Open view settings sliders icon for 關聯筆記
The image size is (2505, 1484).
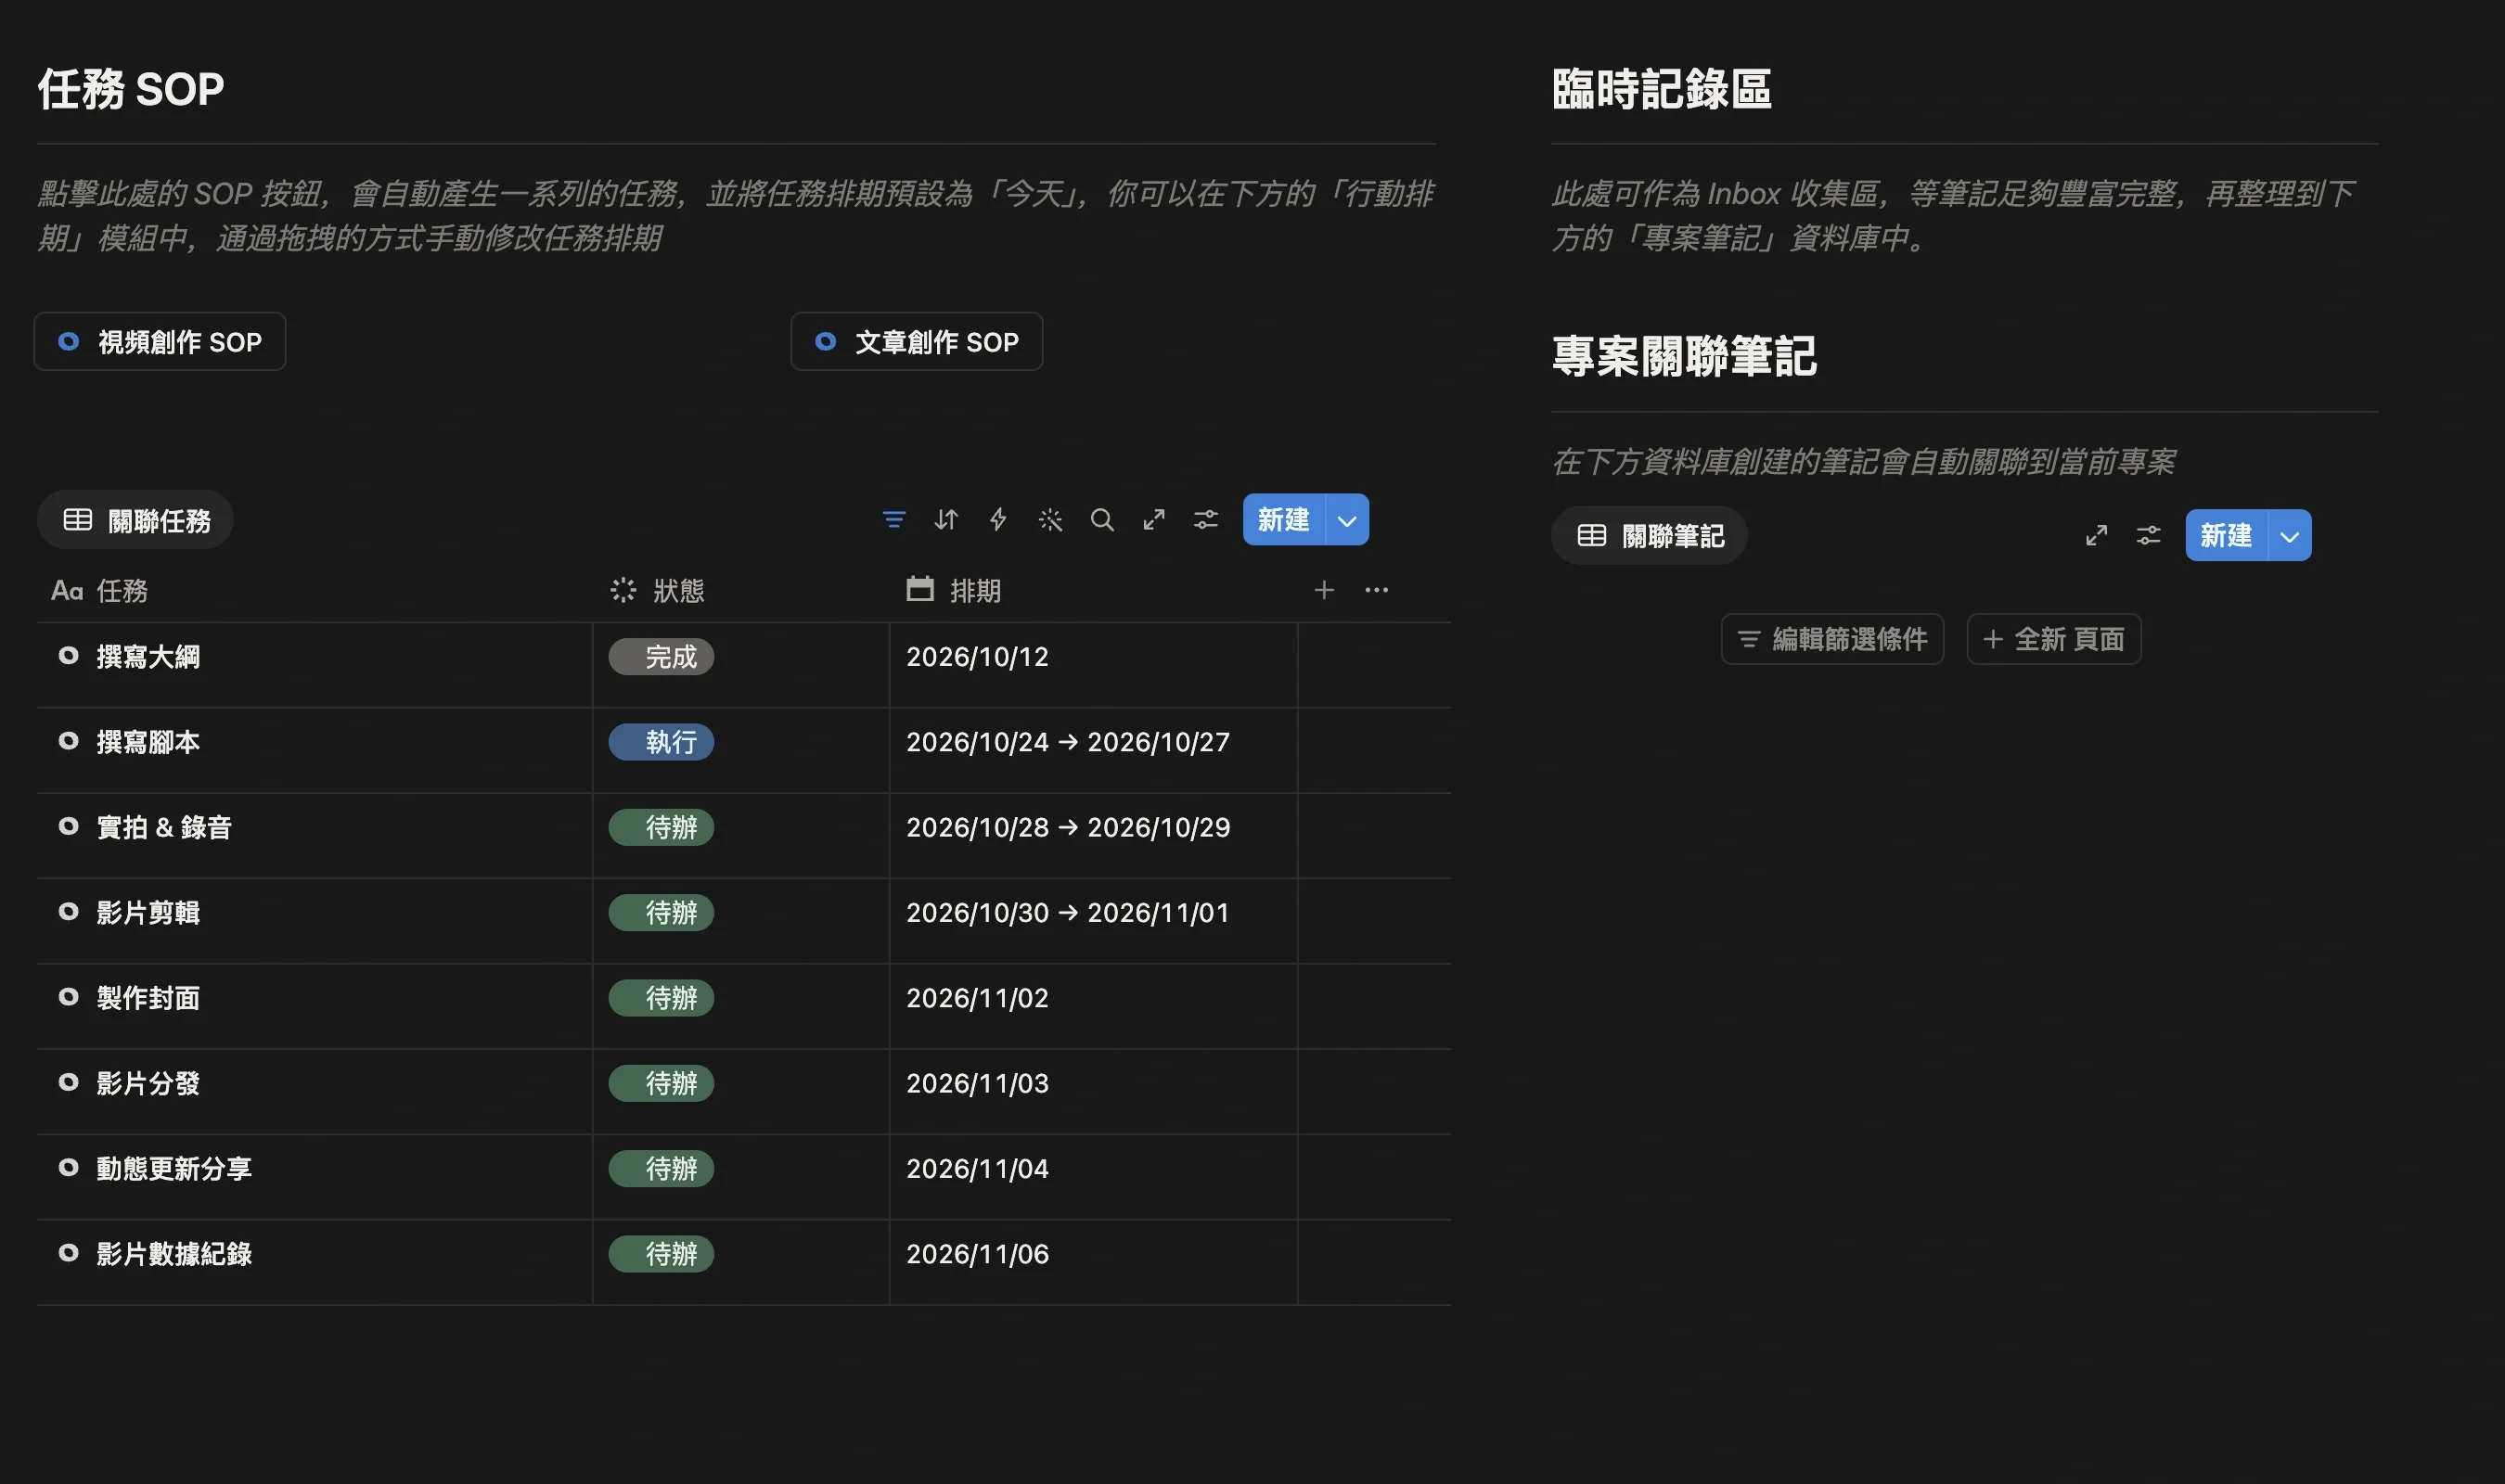pyautogui.click(x=2148, y=536)
